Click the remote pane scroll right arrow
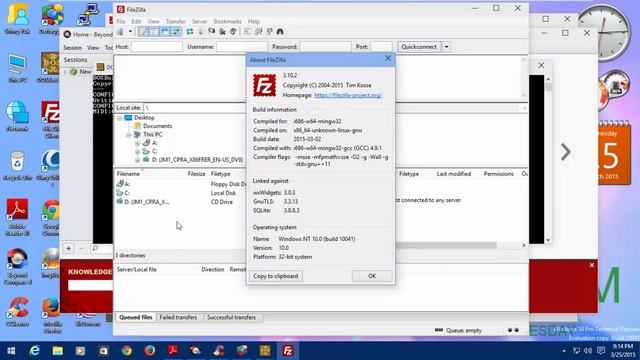640x360 pixels. [524, 245]
